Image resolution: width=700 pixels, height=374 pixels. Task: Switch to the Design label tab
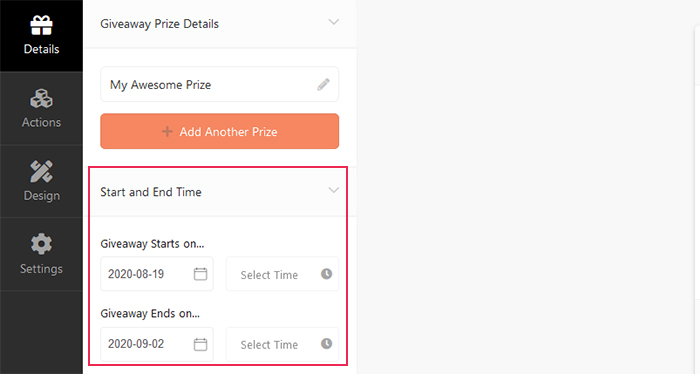42,196
